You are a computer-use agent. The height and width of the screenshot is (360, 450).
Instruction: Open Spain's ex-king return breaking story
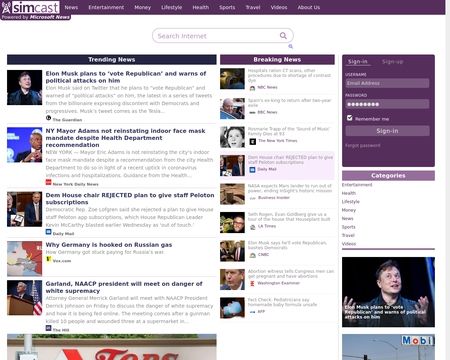click(x=289, y=103)
